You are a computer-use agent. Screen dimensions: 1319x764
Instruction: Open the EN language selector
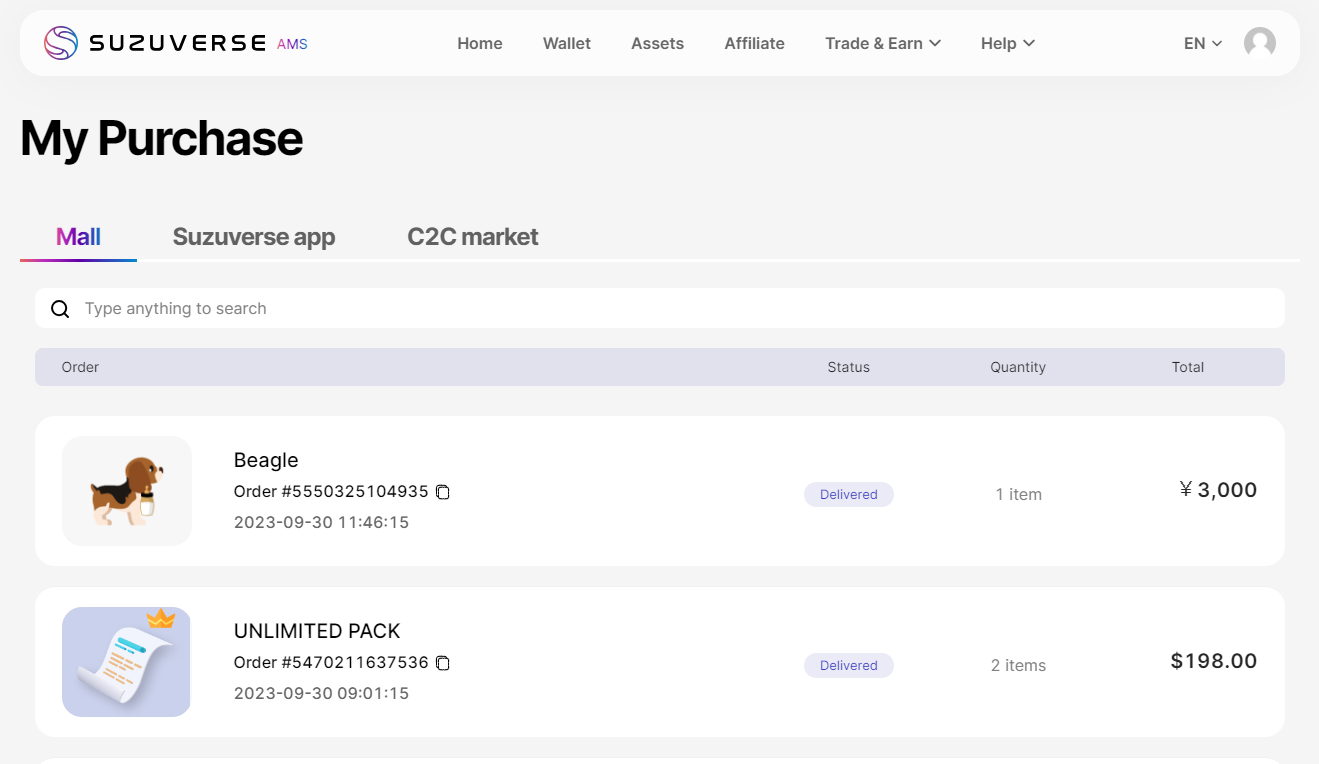(x=1202, y=43)
